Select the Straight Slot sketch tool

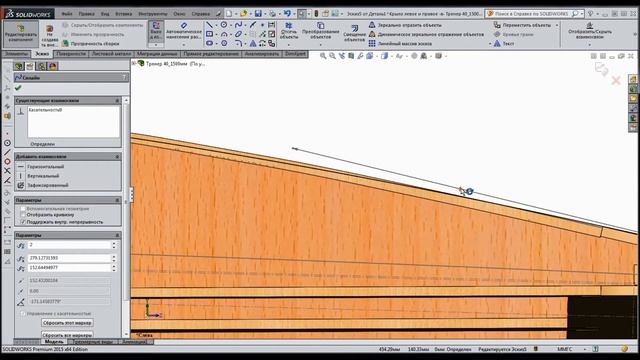pyautogui.click(x=209, y=43)
